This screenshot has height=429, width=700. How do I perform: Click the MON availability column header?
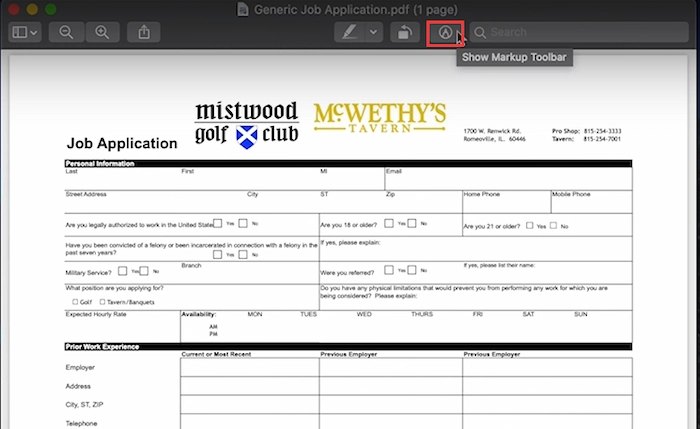coord(255,314)
